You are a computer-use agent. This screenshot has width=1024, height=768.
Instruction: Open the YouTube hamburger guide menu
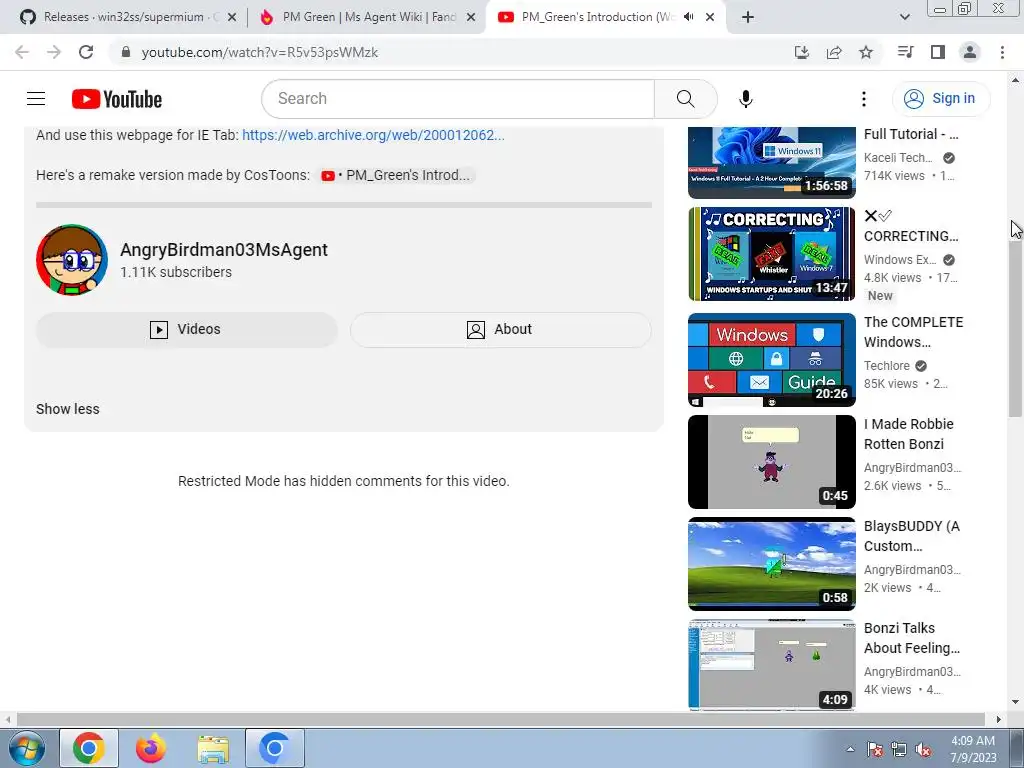(x=36, y=99)
